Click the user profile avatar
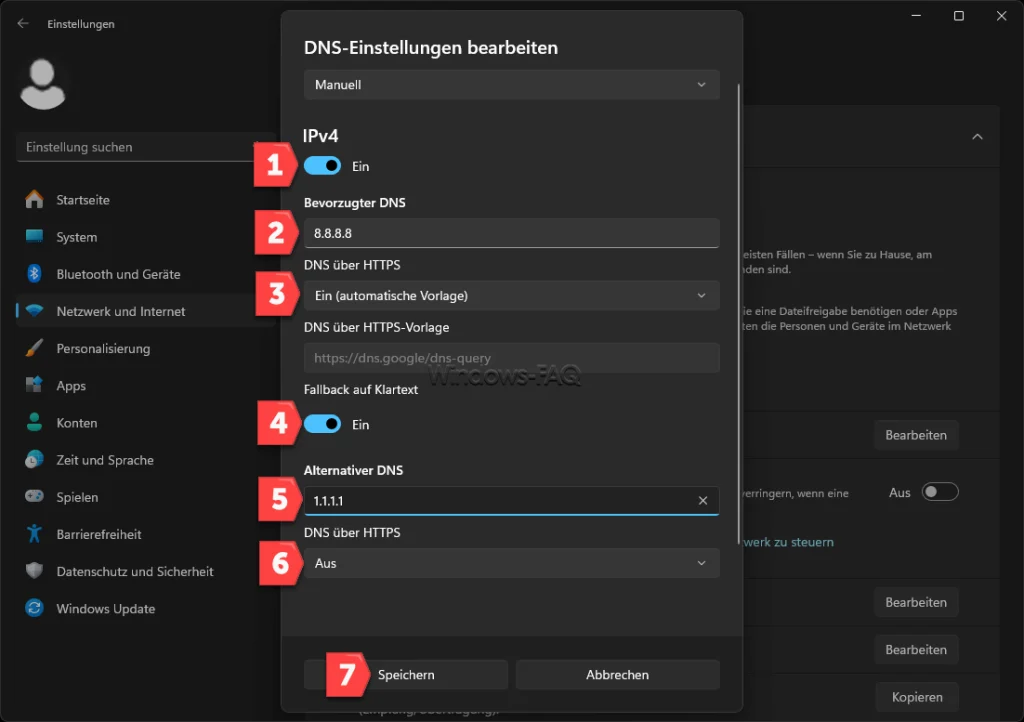Screen dimensions: 1024x722 pyautogui.click(x=42, y=84)
